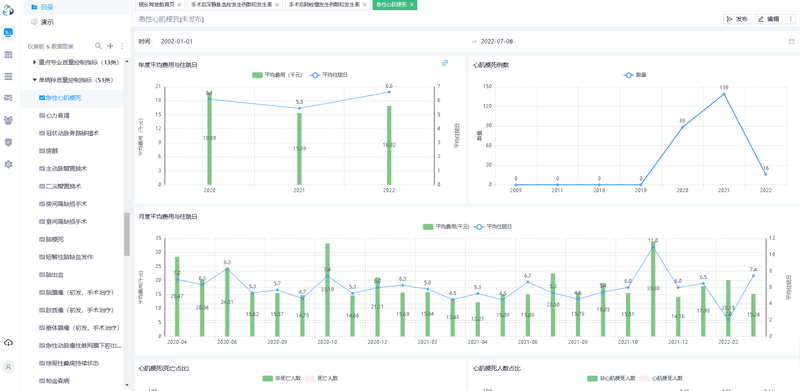This screenshot has height=391, width=800.
Task: Open the table grid module icon
Action: click(x=8, y=55)
